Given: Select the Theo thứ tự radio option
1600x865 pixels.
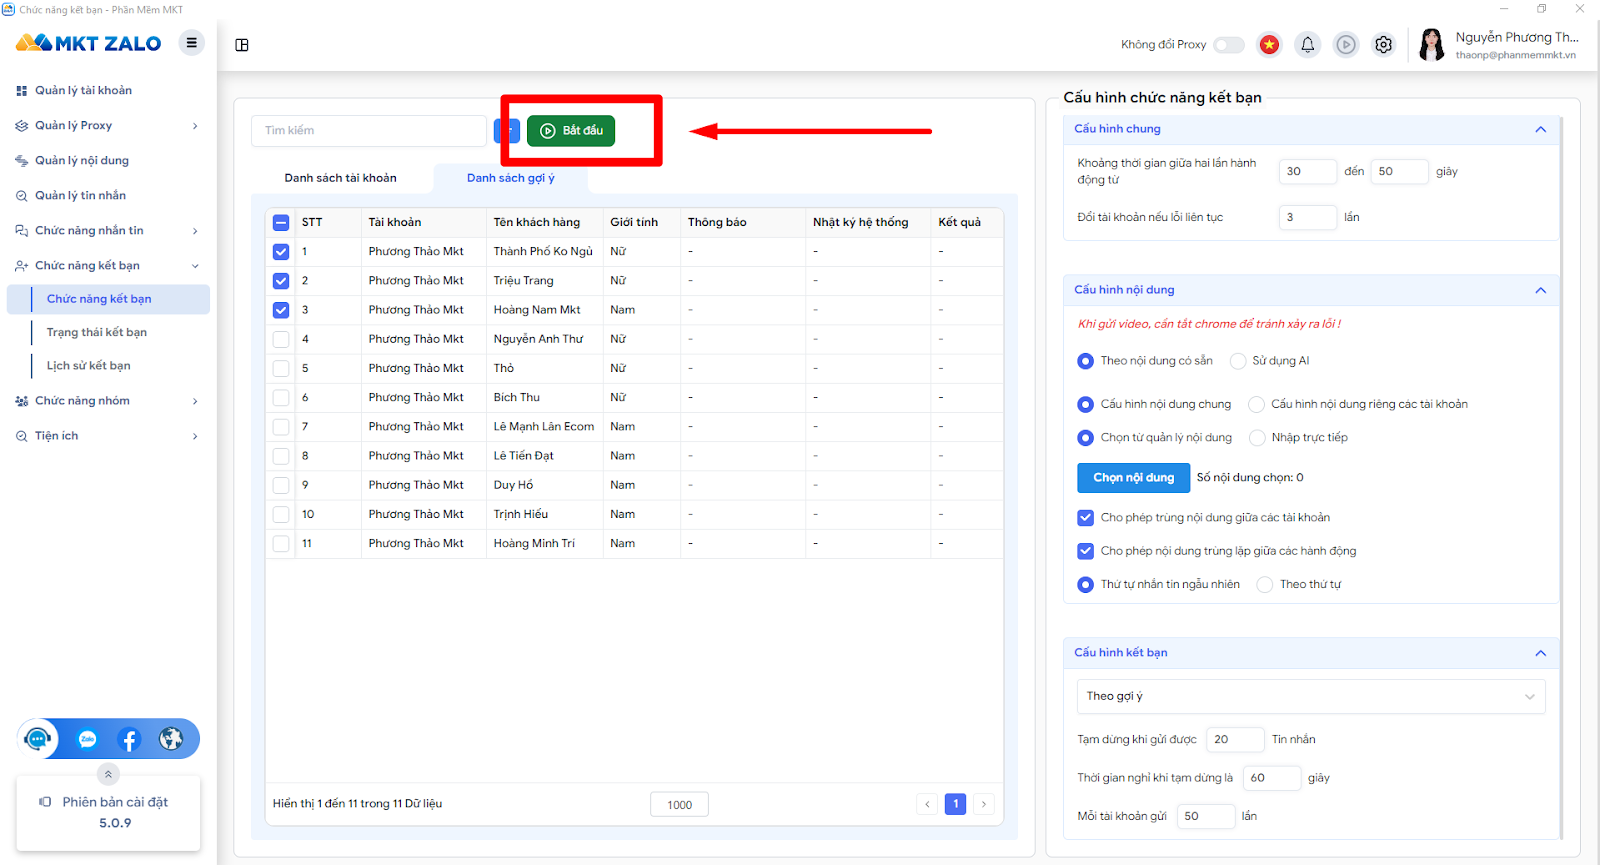Looking at the screenshot, I should 1265,585.
